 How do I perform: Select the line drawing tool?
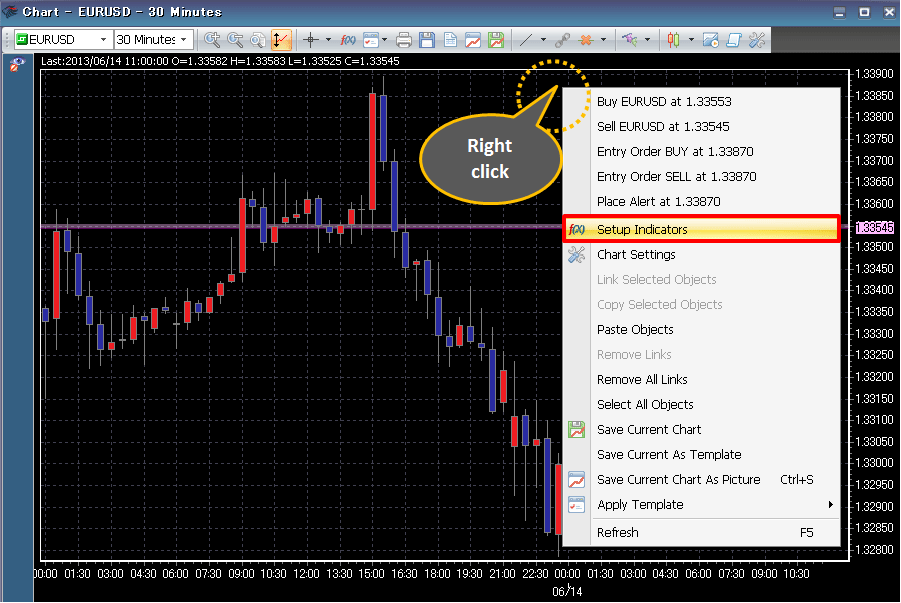point(526,40)
